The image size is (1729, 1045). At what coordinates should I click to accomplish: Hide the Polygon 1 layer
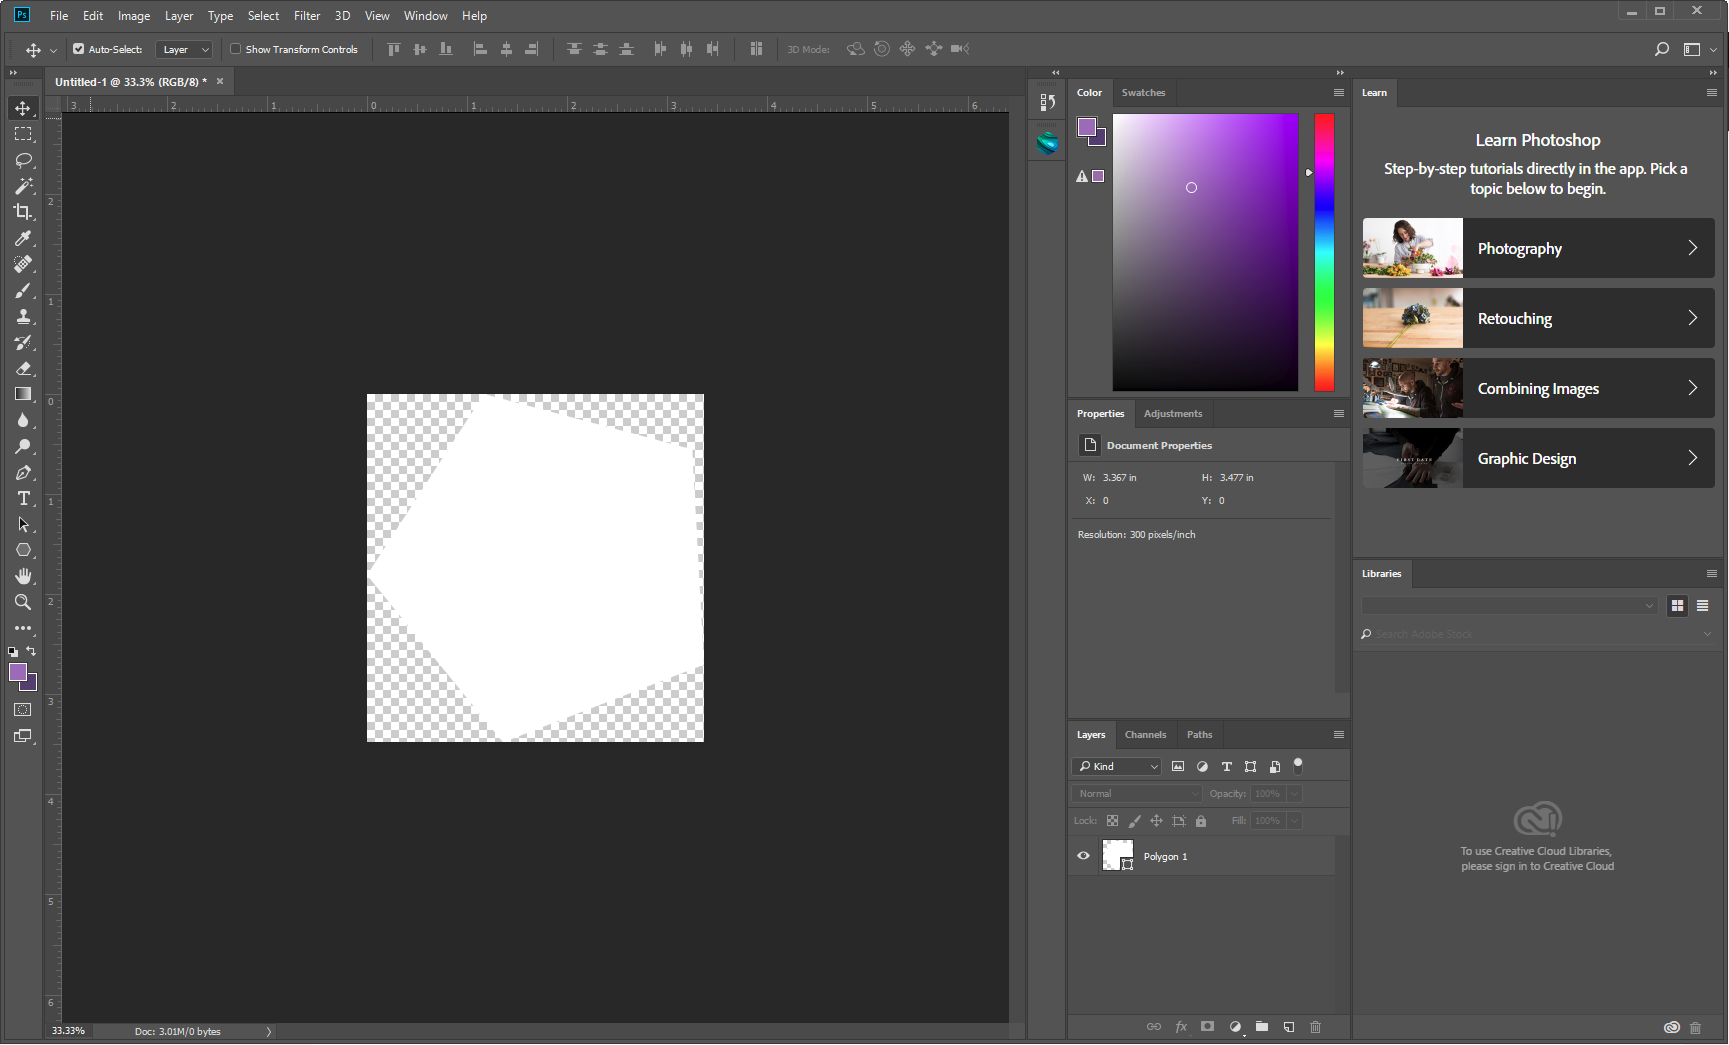[x=1083, y=856]
